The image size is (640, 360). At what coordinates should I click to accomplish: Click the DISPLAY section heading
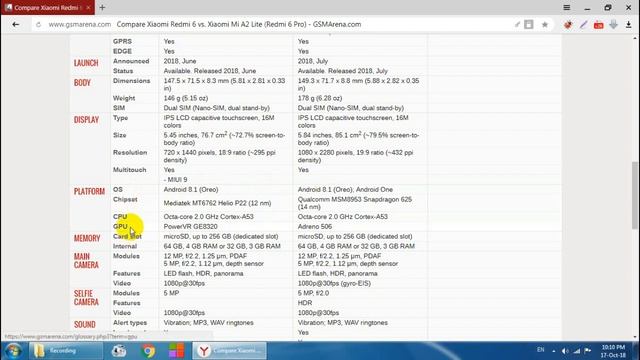tap(86, 120)
